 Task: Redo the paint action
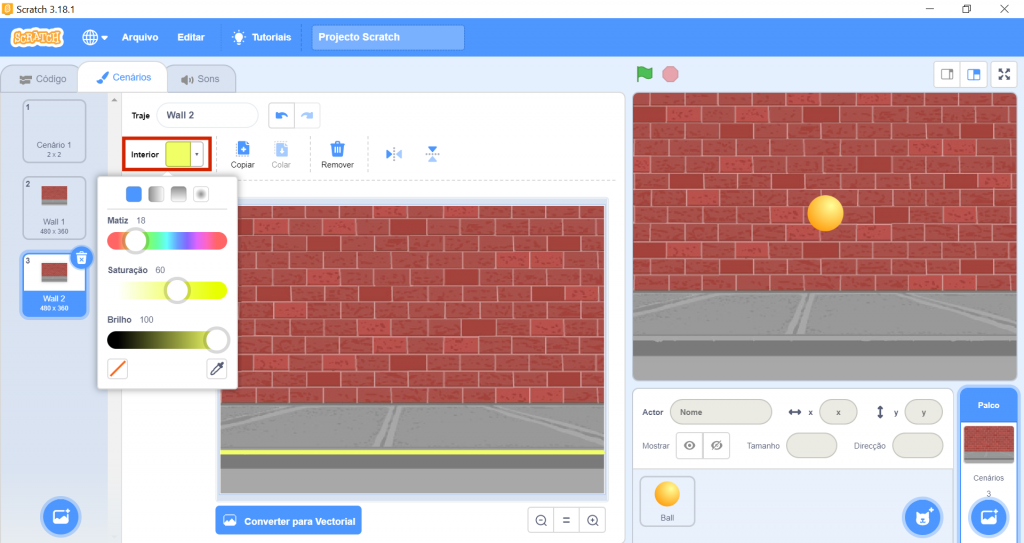pyautogui.click(x=307, y=115)
